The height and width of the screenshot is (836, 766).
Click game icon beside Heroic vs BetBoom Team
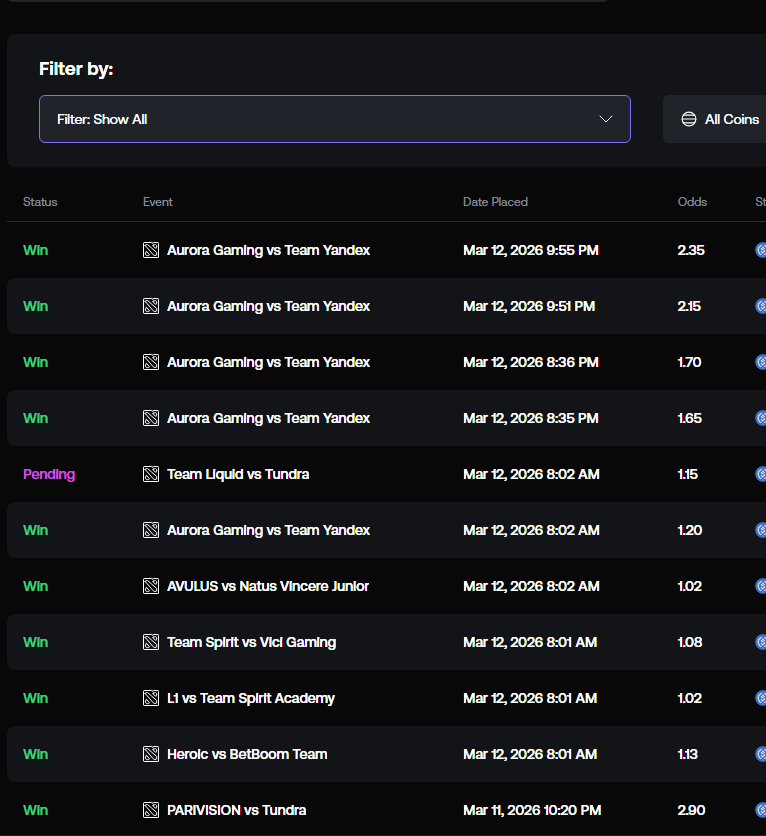point(151,754)
